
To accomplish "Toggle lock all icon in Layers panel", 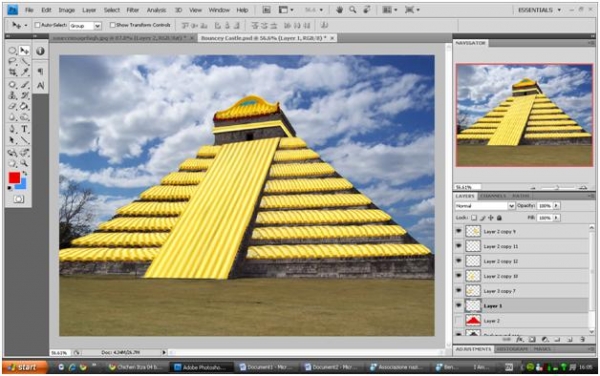I will pos(499,218).
